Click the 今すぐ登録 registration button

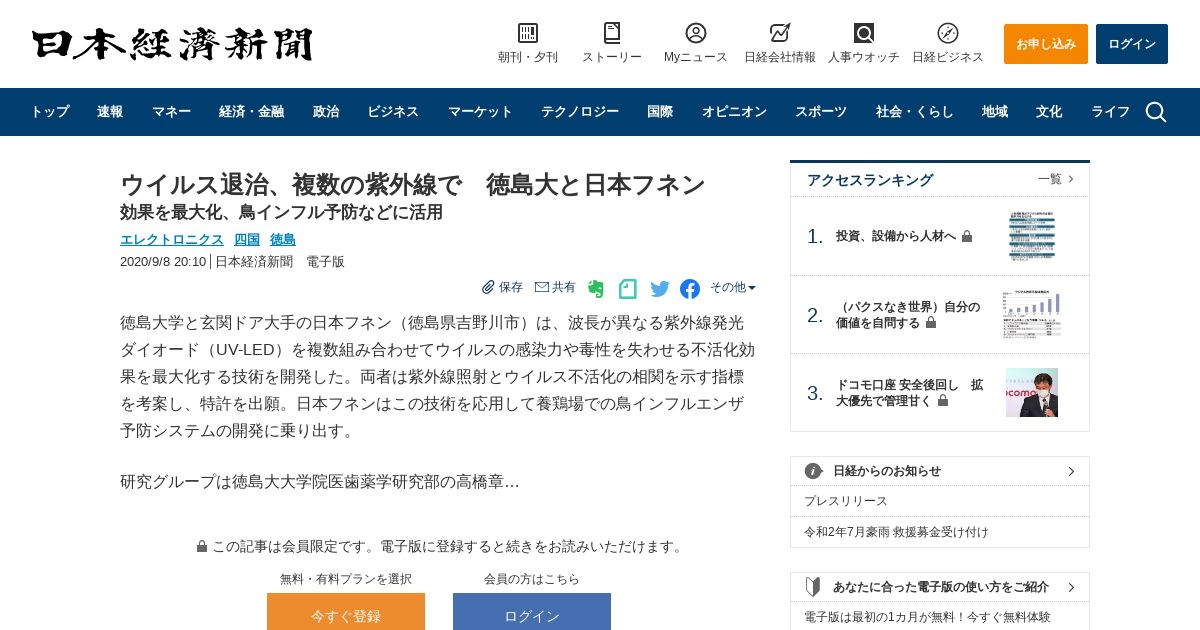coord(346,612)
